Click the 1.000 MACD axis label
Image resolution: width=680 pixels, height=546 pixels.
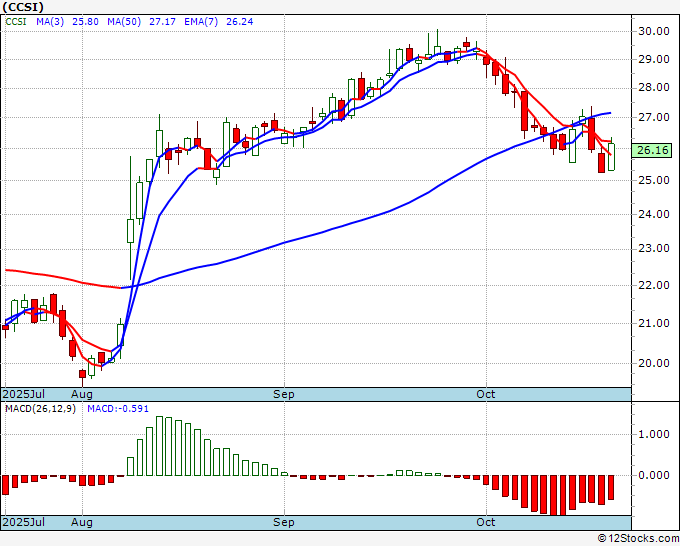[x=654, y=435]
